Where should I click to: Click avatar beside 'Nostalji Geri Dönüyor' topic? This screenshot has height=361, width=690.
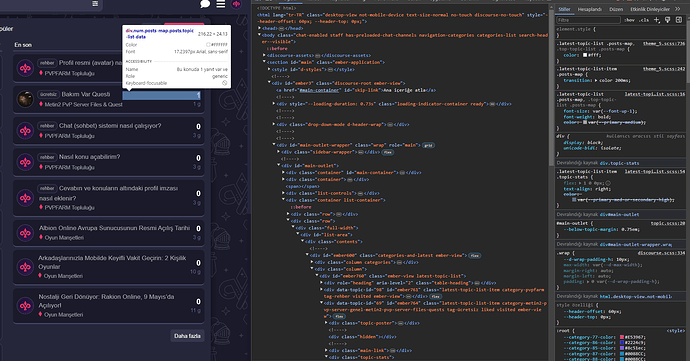pos(26,305)
